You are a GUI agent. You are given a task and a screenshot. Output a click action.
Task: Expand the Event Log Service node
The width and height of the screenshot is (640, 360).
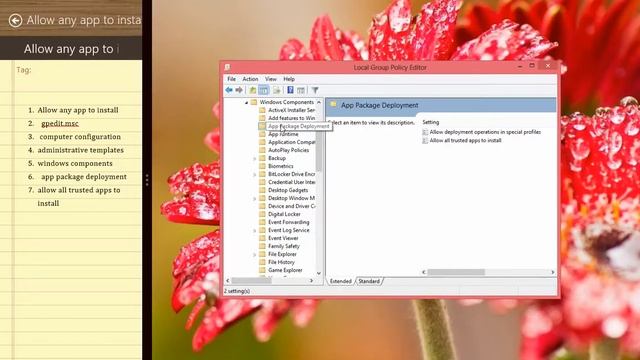[255, 230]
